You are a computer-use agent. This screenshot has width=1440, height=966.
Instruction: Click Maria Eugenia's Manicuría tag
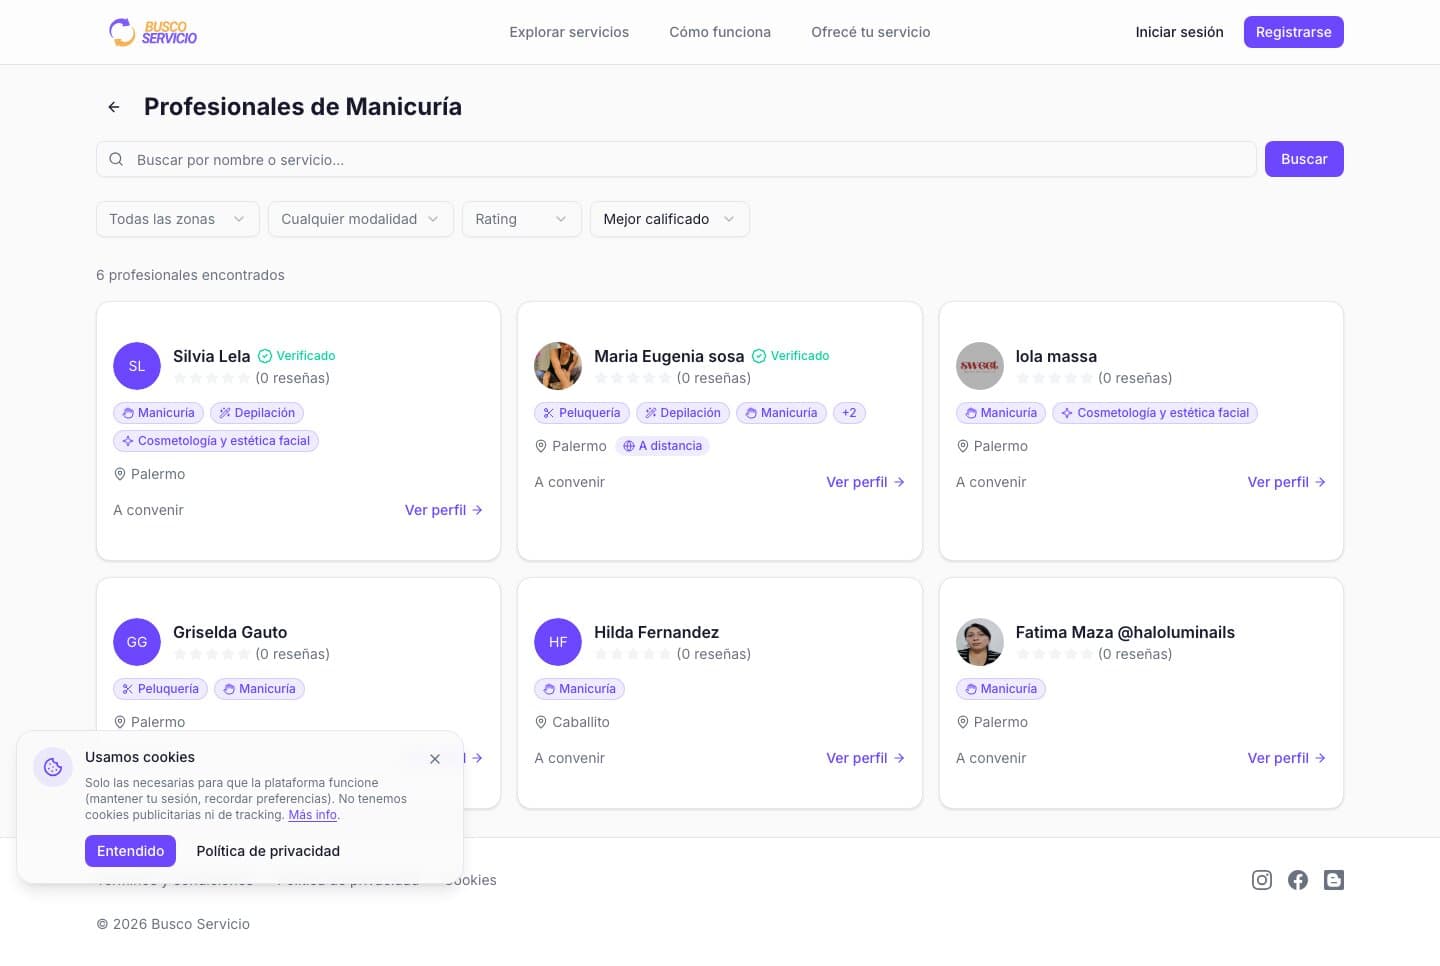[781, 413]
